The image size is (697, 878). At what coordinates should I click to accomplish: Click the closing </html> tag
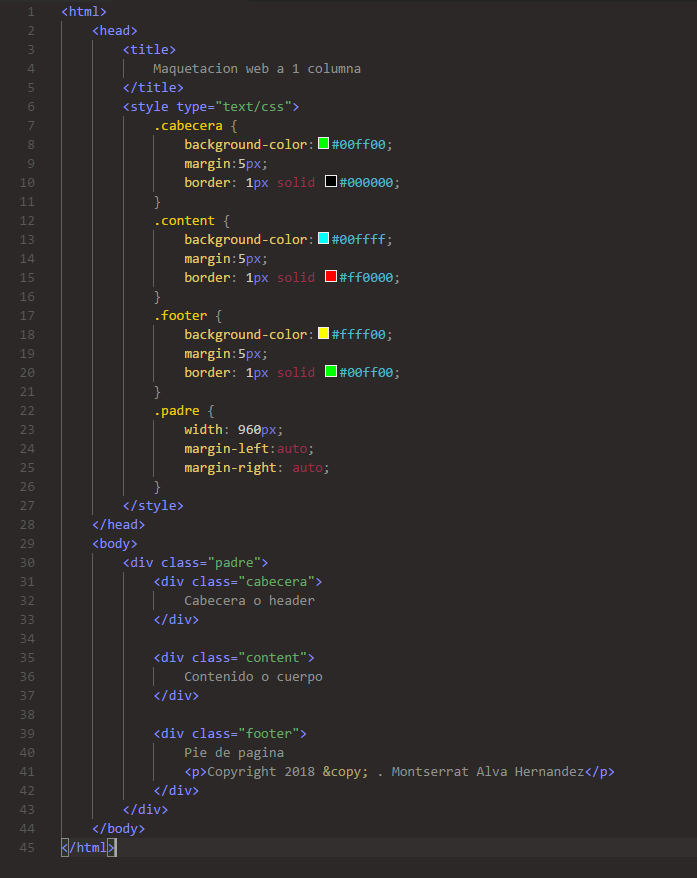[x=88, y=848]
